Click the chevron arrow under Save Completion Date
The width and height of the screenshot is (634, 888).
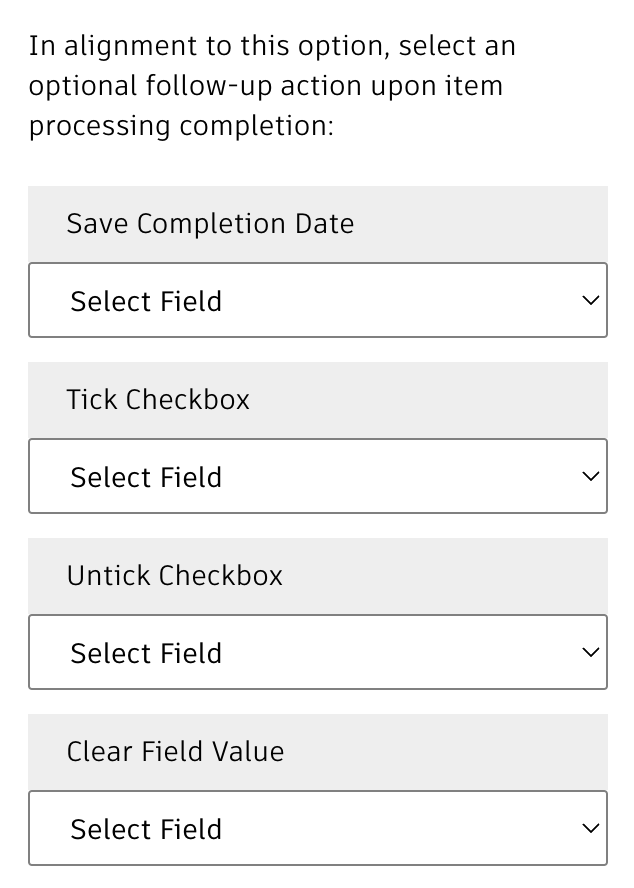(x=590, y=300)
